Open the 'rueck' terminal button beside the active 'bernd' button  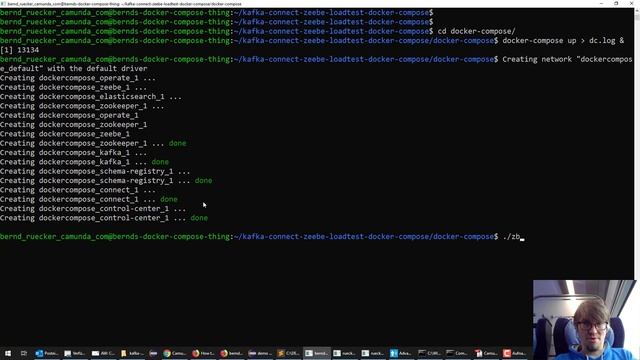pyautogui.click(x=344, y=353)
